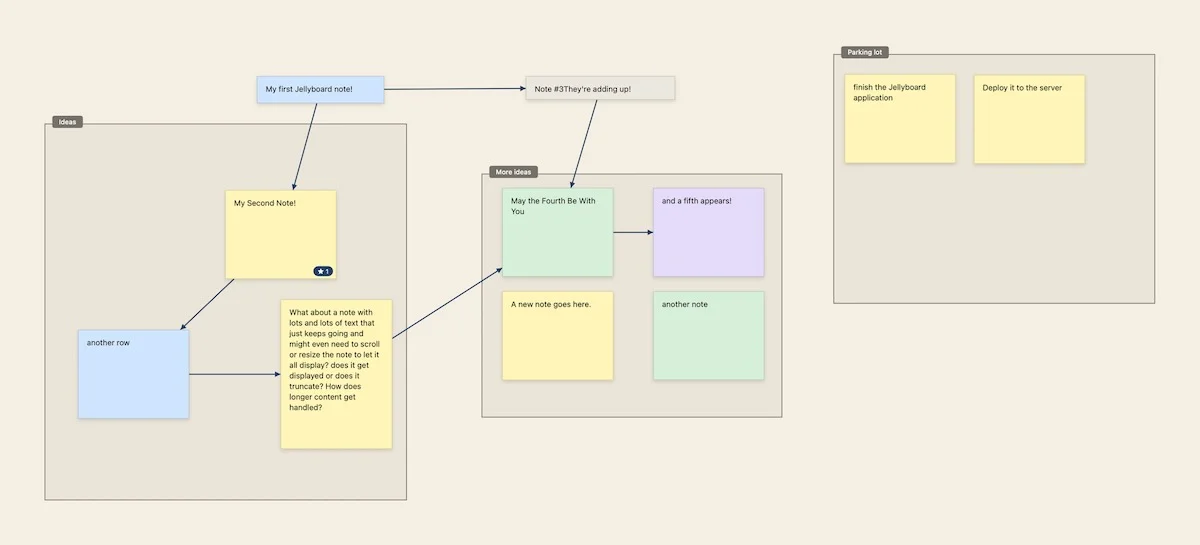Click the "finish the Jellyboard application" note

899,119
